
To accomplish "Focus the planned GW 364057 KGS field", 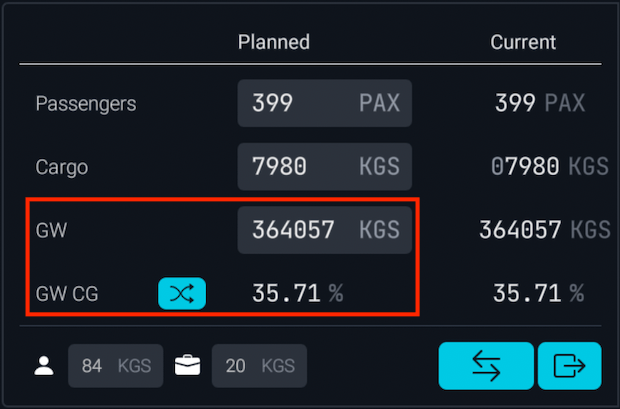I will 324,230.
